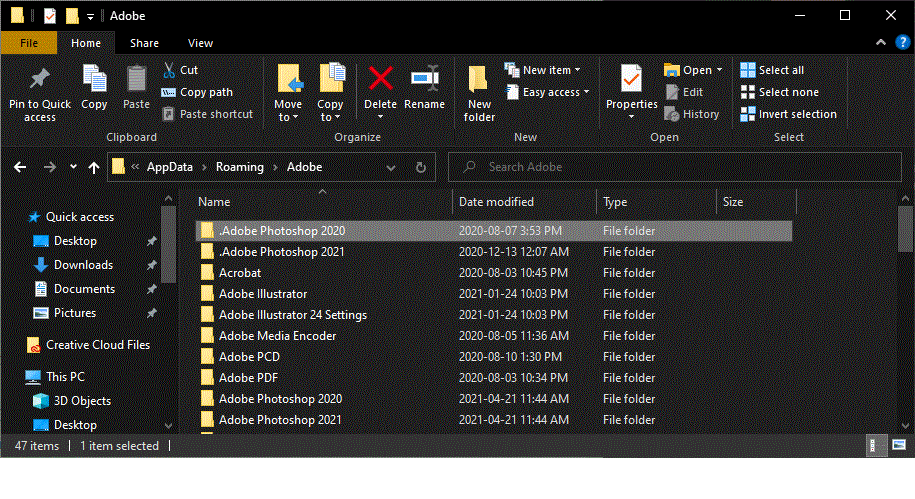Click the Rename icon

(425, 78)
